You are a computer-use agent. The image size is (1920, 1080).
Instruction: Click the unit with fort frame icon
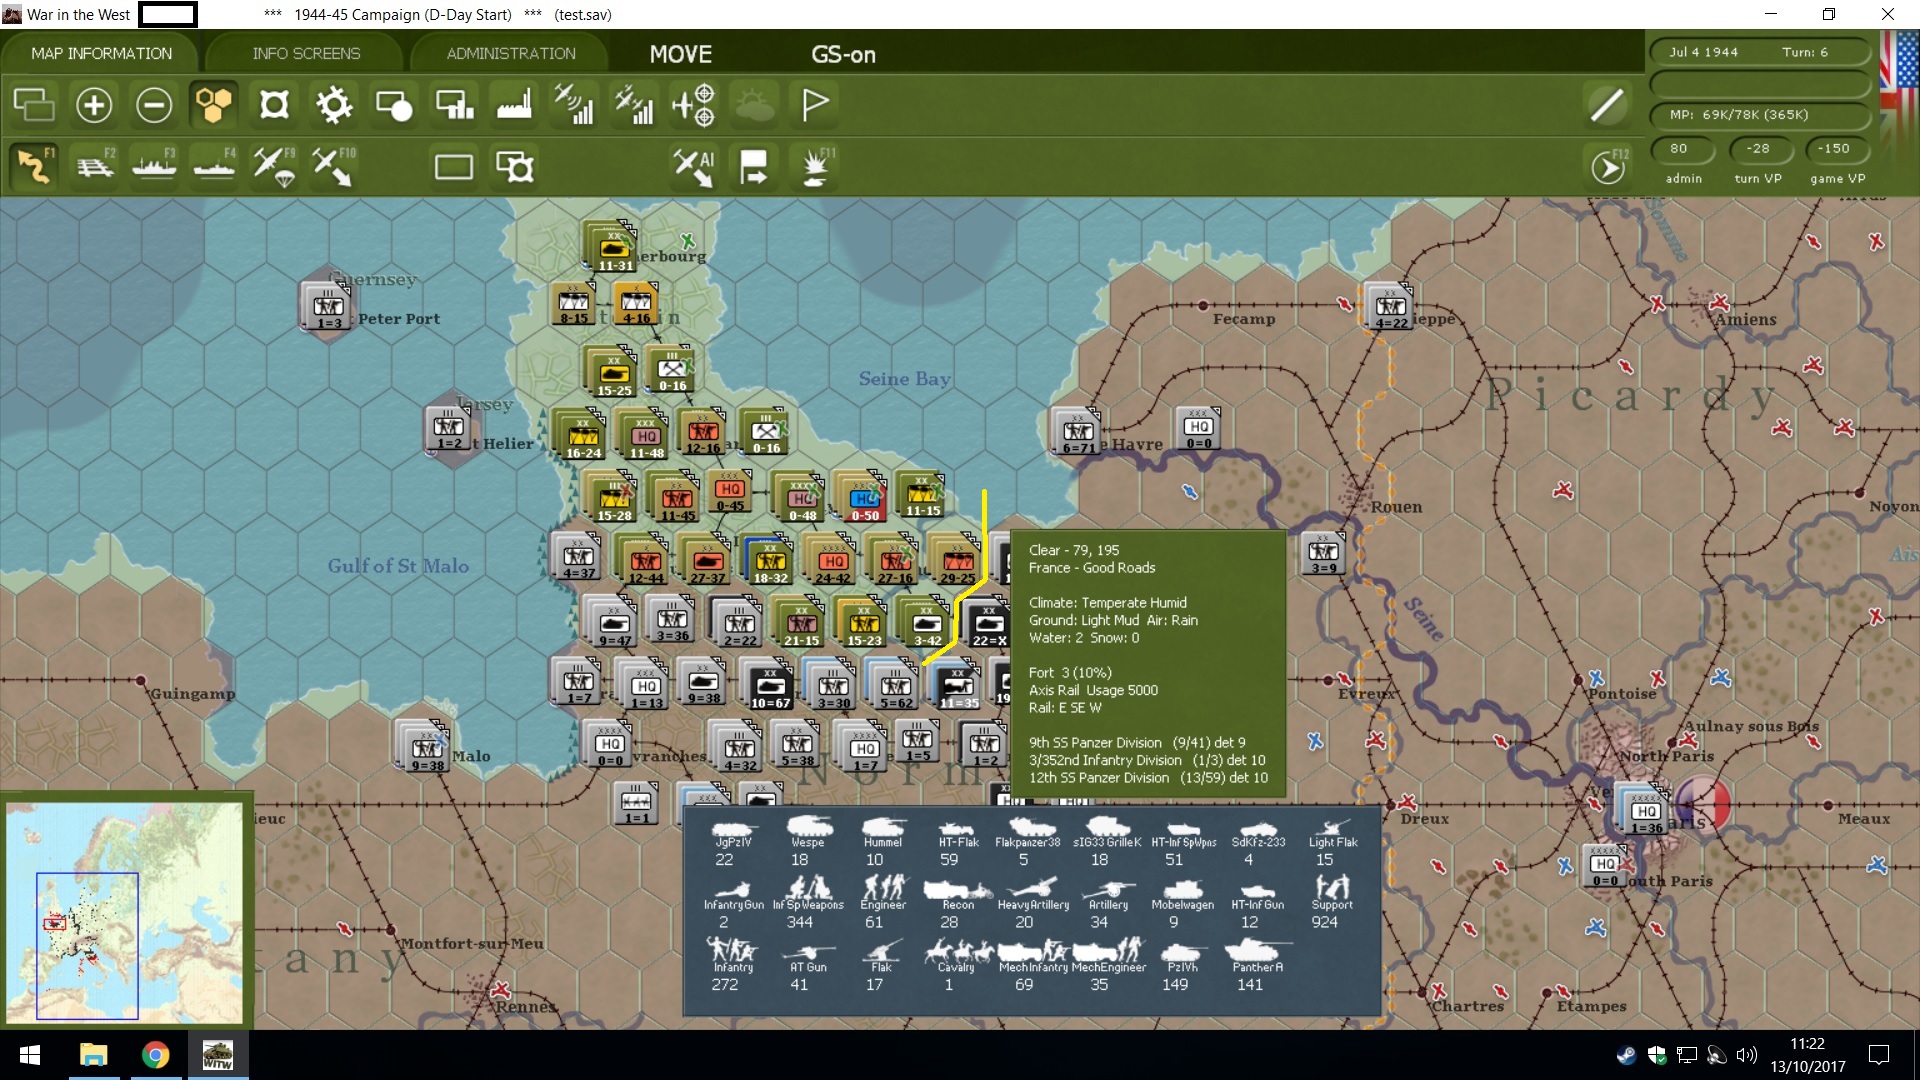click(x=515, y=166)
